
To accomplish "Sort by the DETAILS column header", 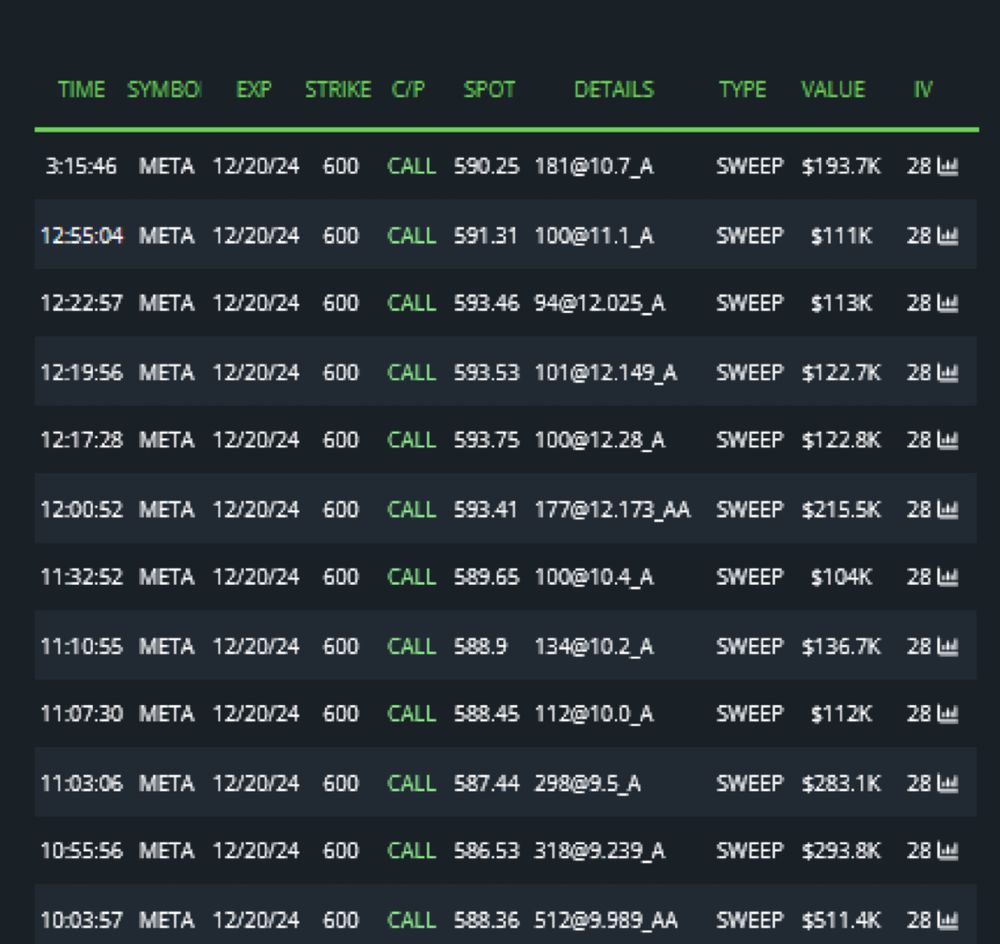I will (614, 89).
